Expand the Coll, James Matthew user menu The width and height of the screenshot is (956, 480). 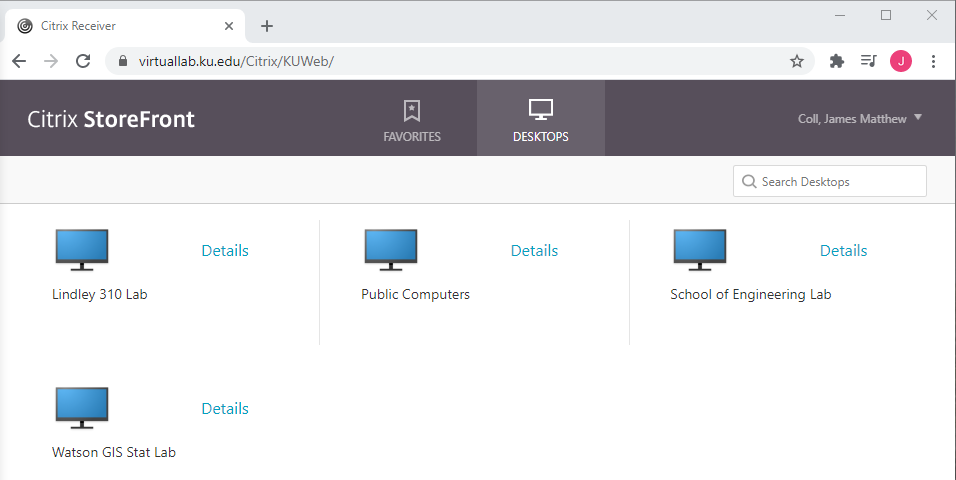point(859,118)
